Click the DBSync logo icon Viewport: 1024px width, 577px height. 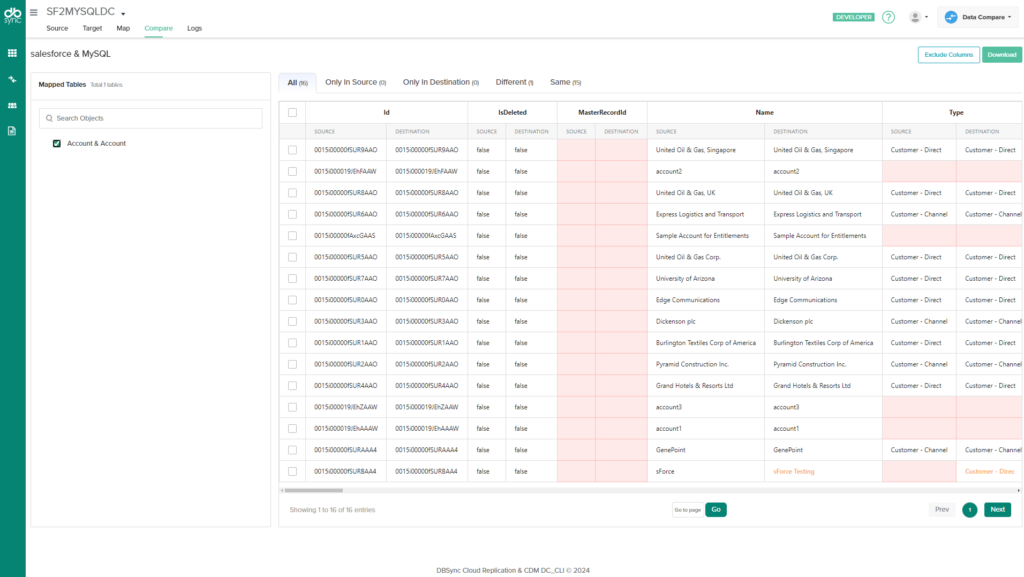coord(12,16)
